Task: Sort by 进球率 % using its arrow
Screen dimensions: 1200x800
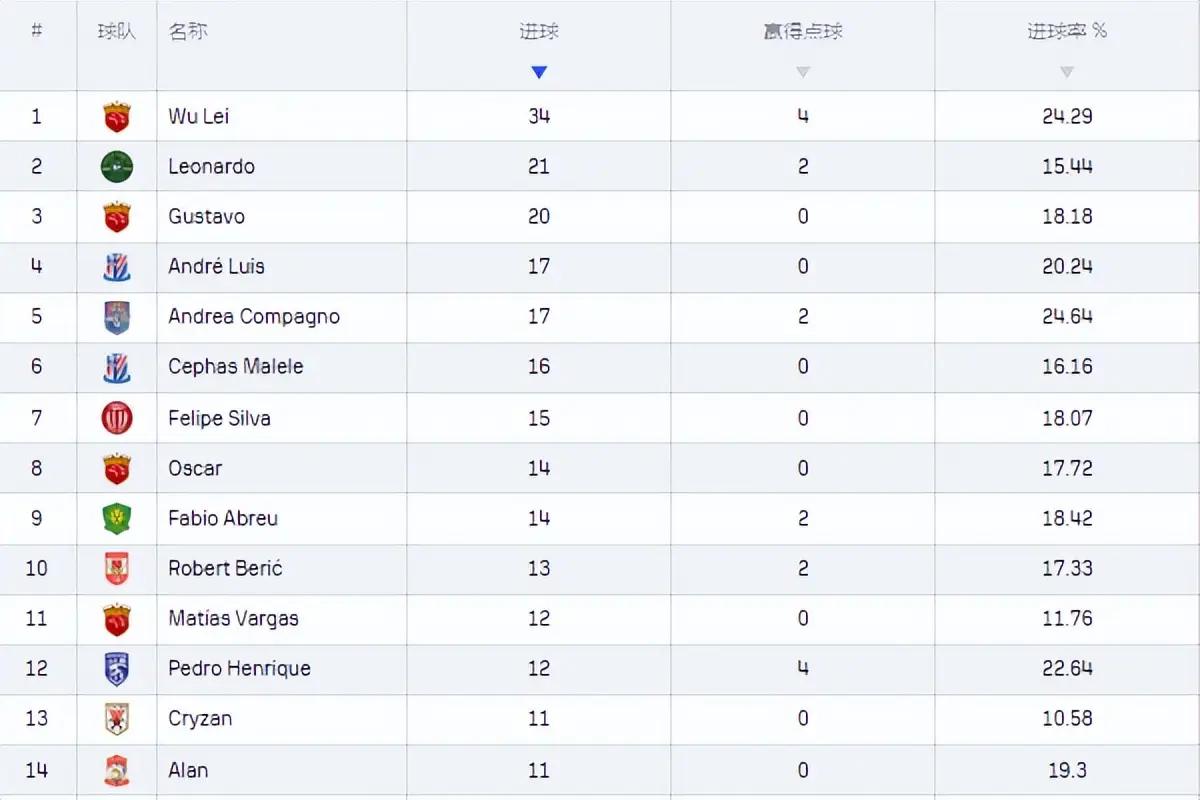Action: pyautogui.click(x=1067, y=72)
